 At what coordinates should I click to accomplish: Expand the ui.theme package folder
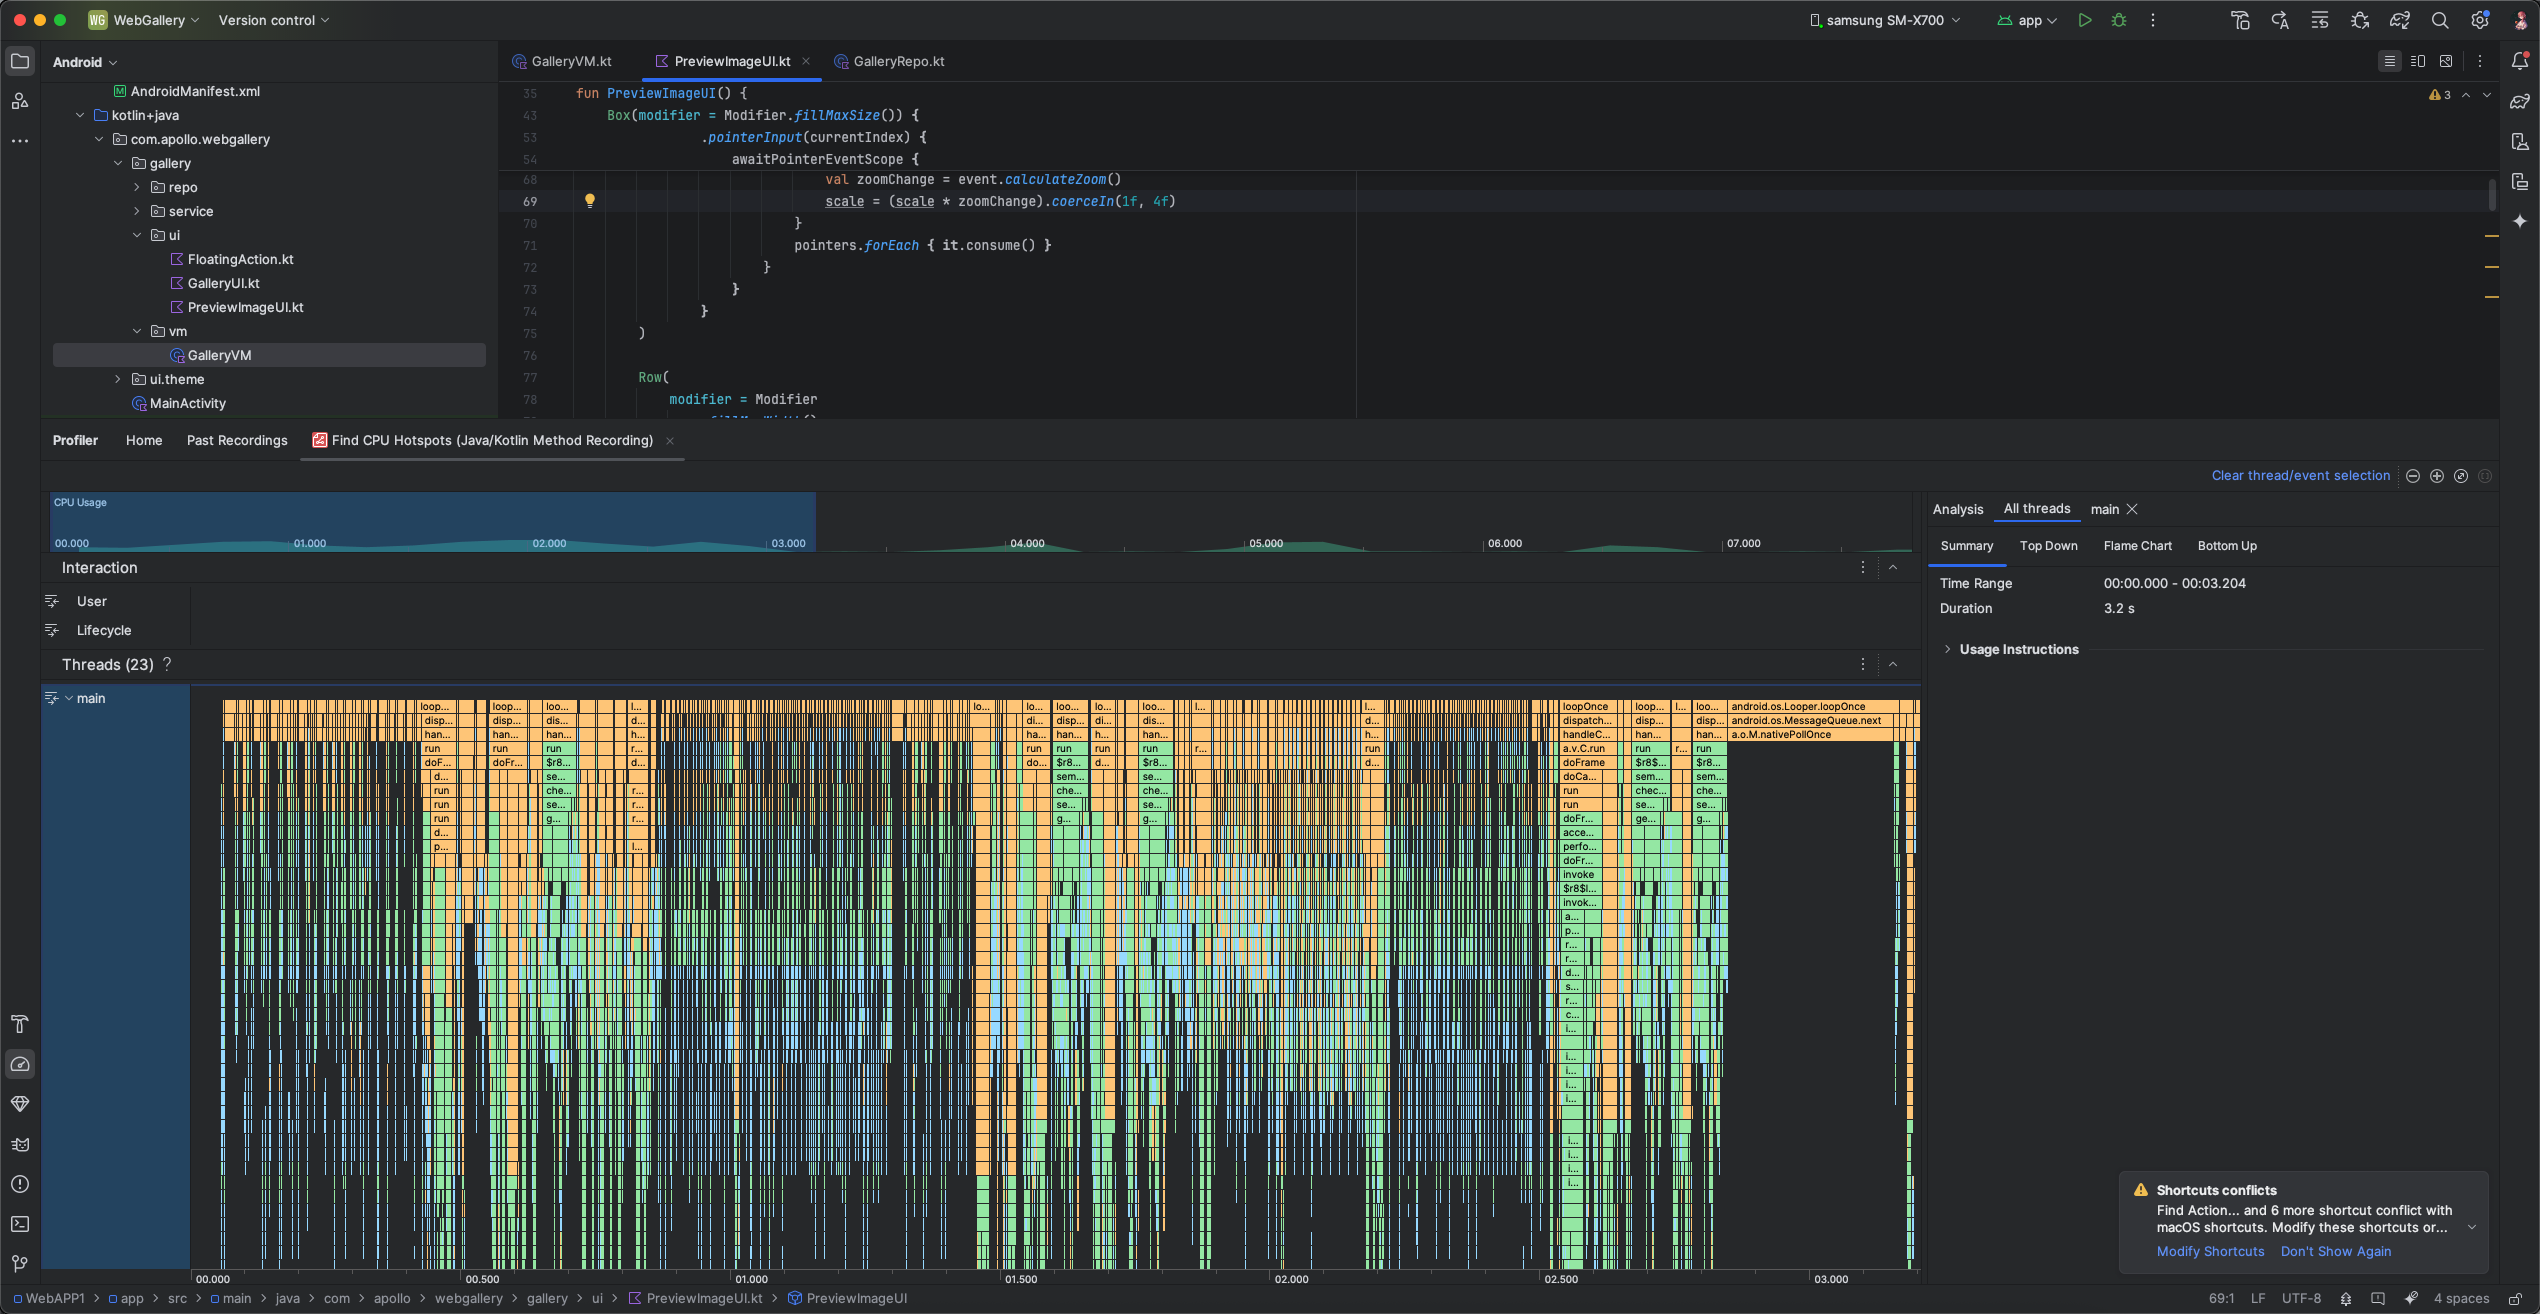click(x=118, y=379)
